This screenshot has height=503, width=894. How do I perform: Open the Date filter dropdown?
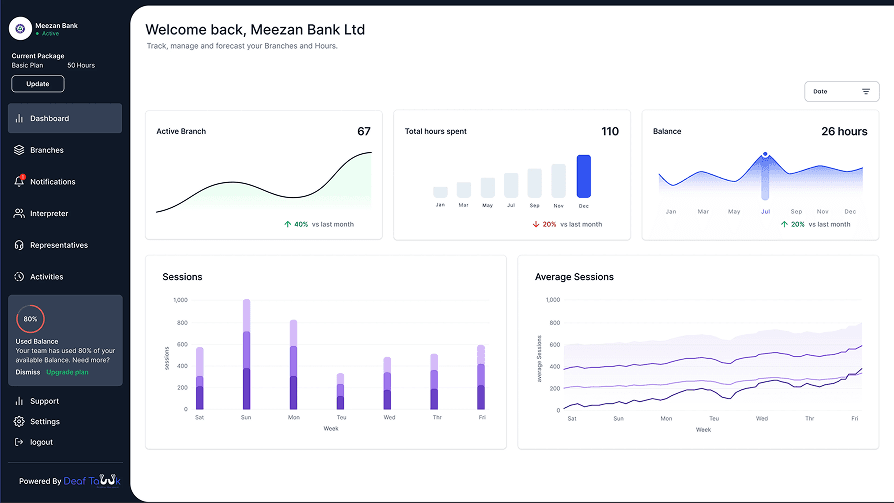(x=841, y=91)
